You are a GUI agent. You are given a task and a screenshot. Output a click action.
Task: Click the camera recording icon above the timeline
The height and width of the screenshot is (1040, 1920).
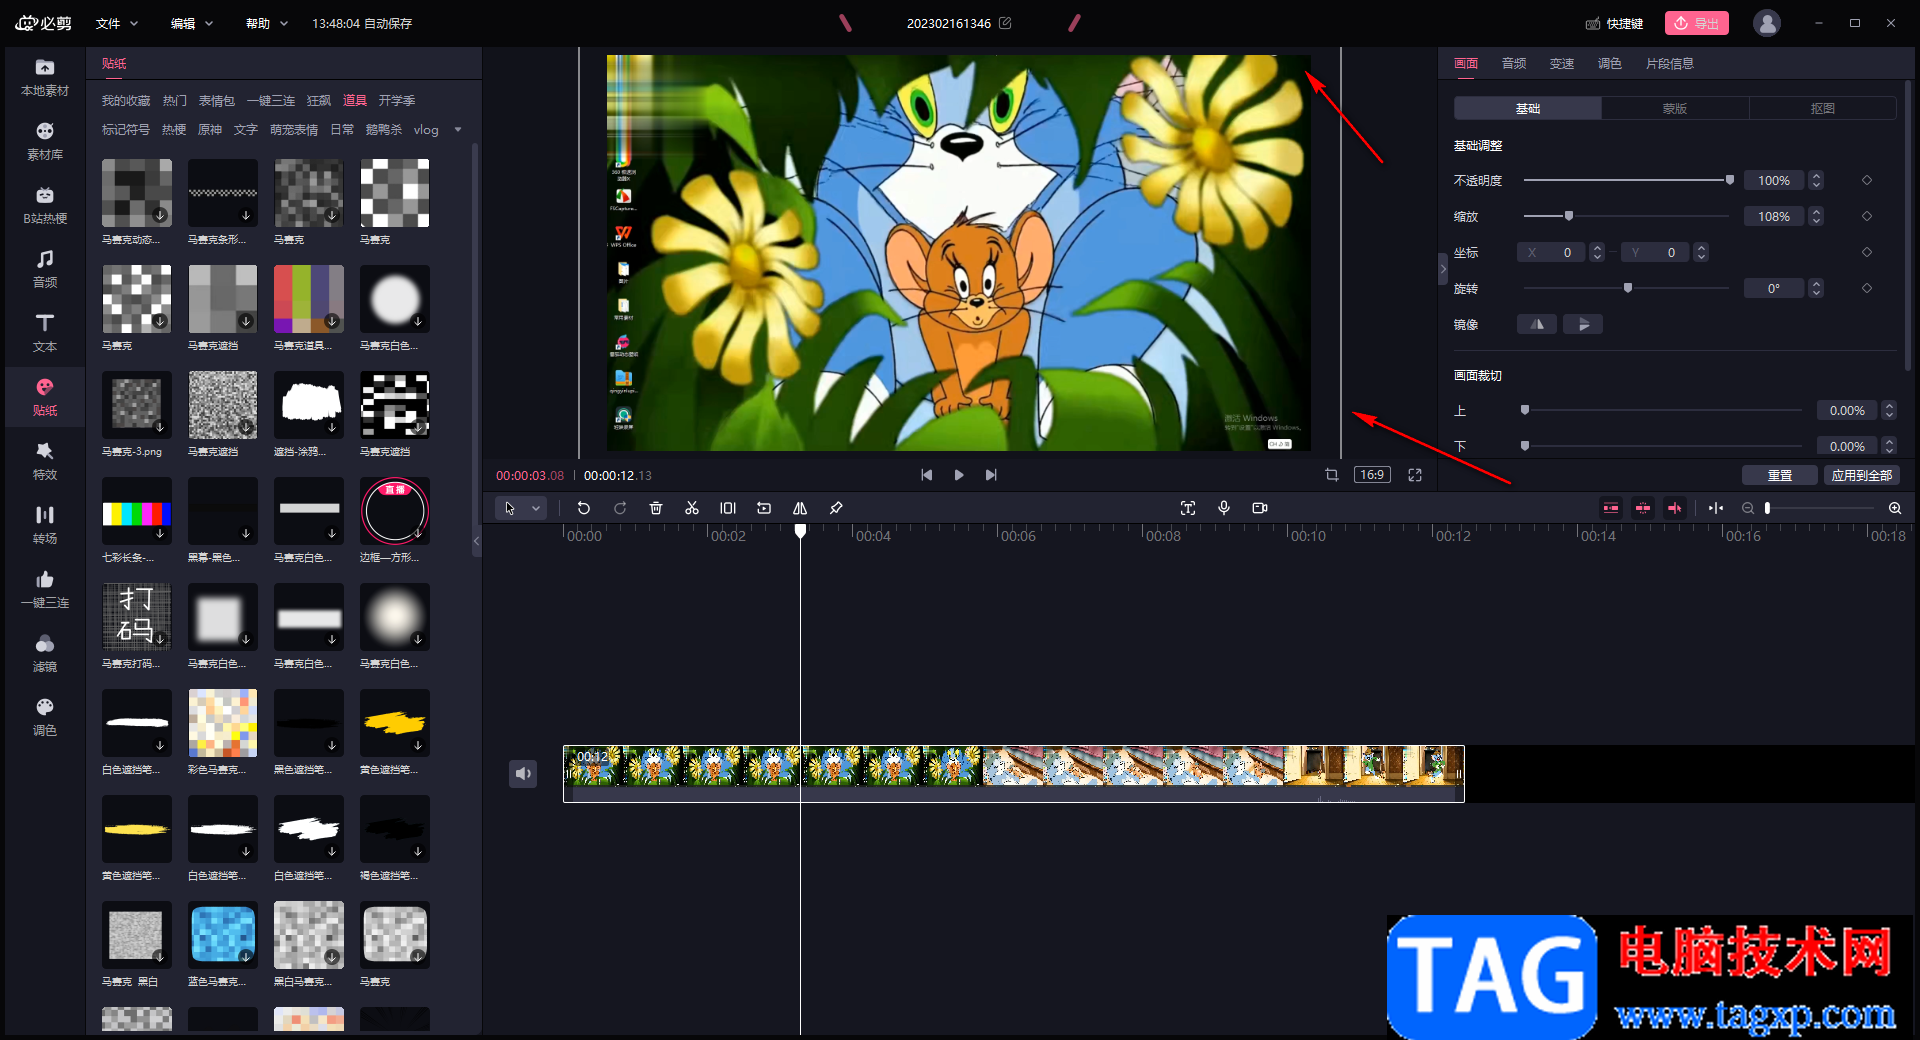(x=1260, y=508)
